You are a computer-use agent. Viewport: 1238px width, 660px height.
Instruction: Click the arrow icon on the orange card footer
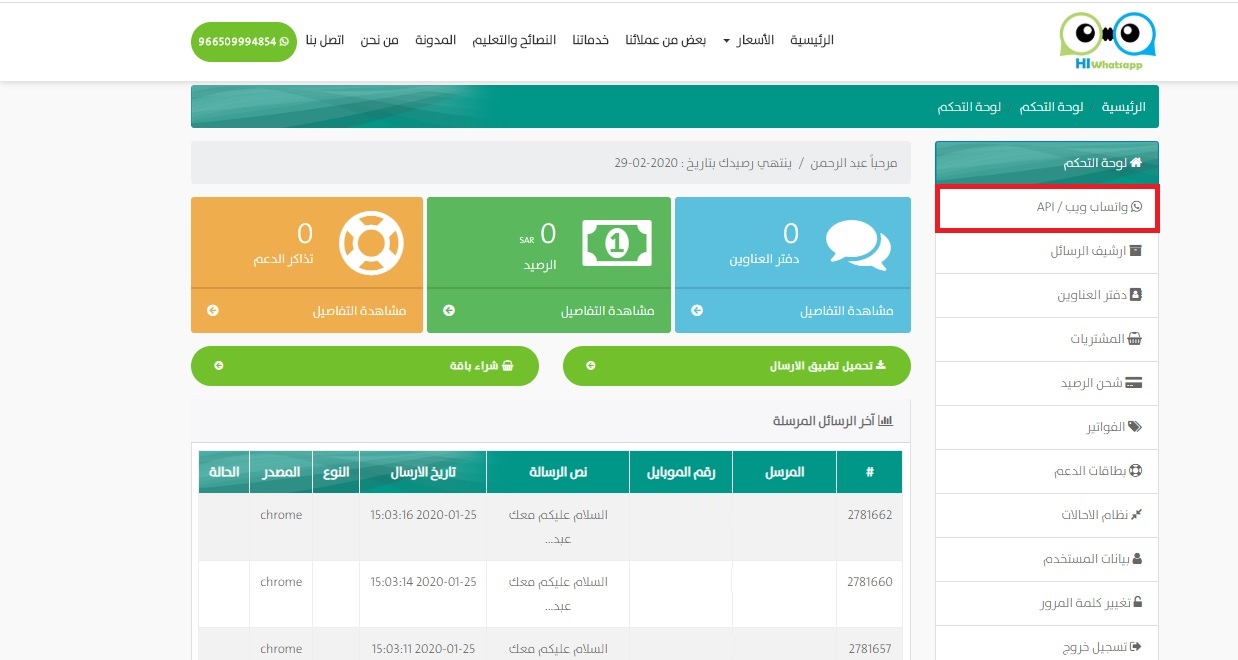tap(212, 311)
